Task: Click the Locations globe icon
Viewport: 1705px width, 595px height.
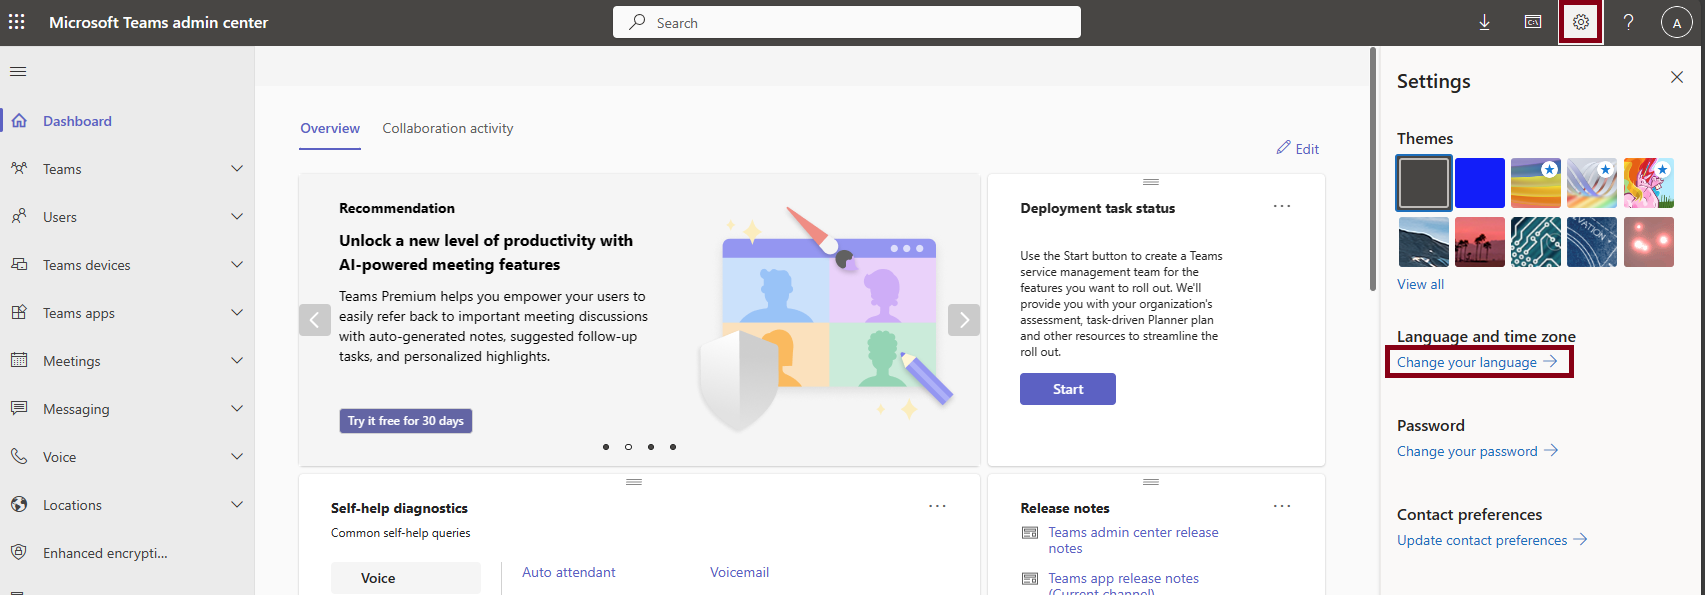Action: click(x=19, y=505)
